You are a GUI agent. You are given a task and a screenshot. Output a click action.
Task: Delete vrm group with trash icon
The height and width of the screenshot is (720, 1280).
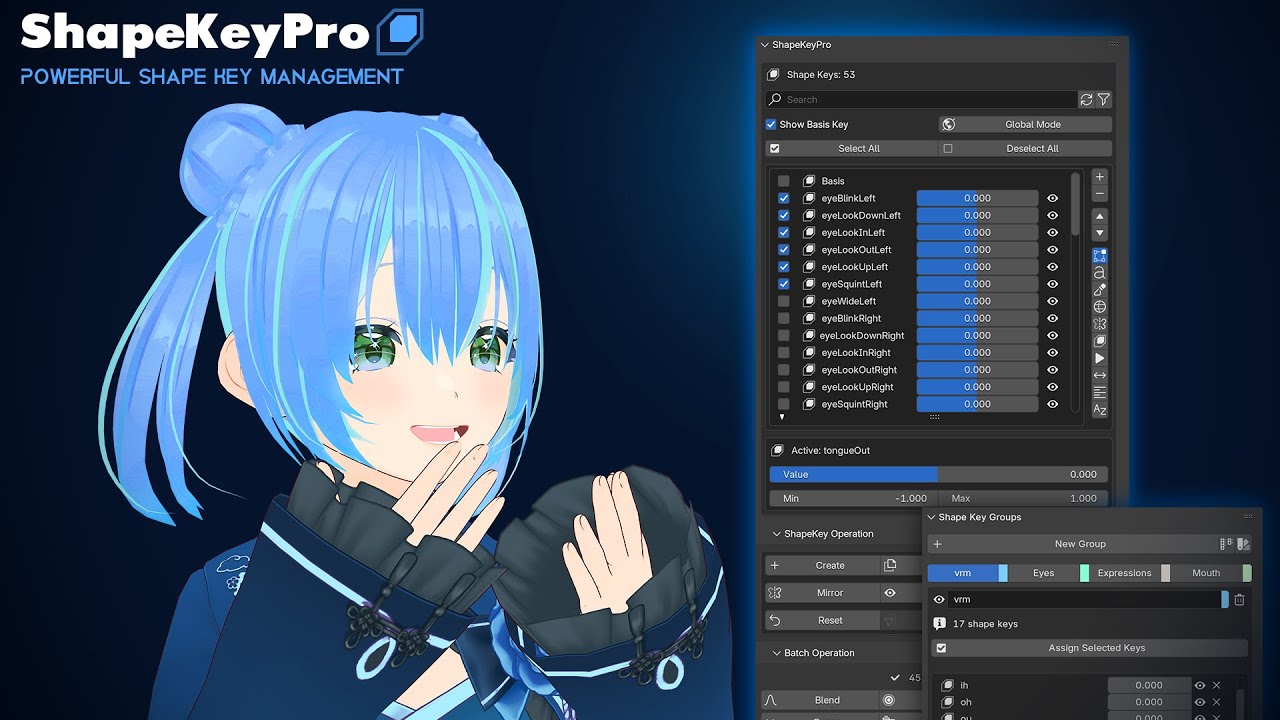click(1240, 600)
